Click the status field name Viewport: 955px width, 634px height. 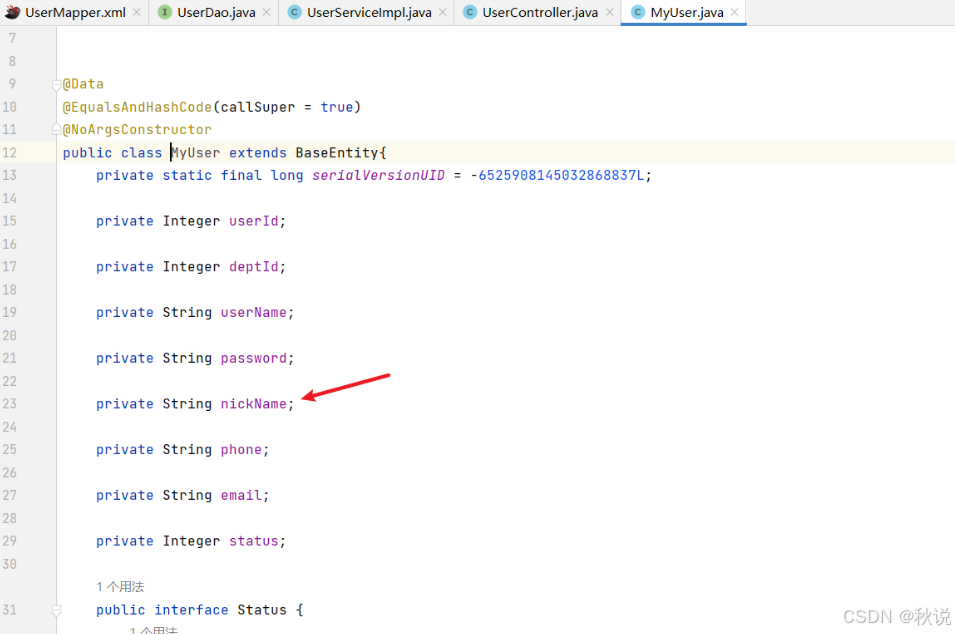253,541
